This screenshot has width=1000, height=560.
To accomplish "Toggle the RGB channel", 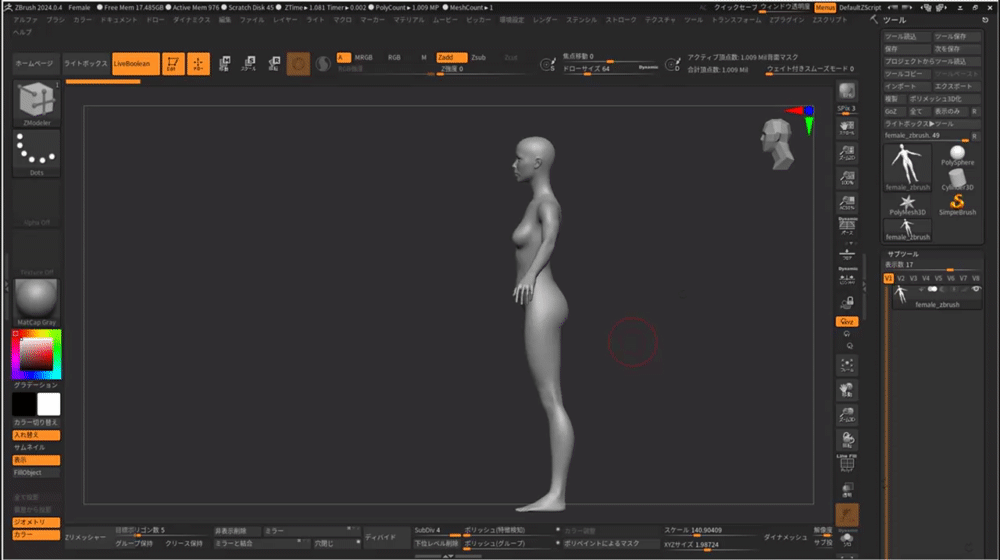I will click(394, 57).
